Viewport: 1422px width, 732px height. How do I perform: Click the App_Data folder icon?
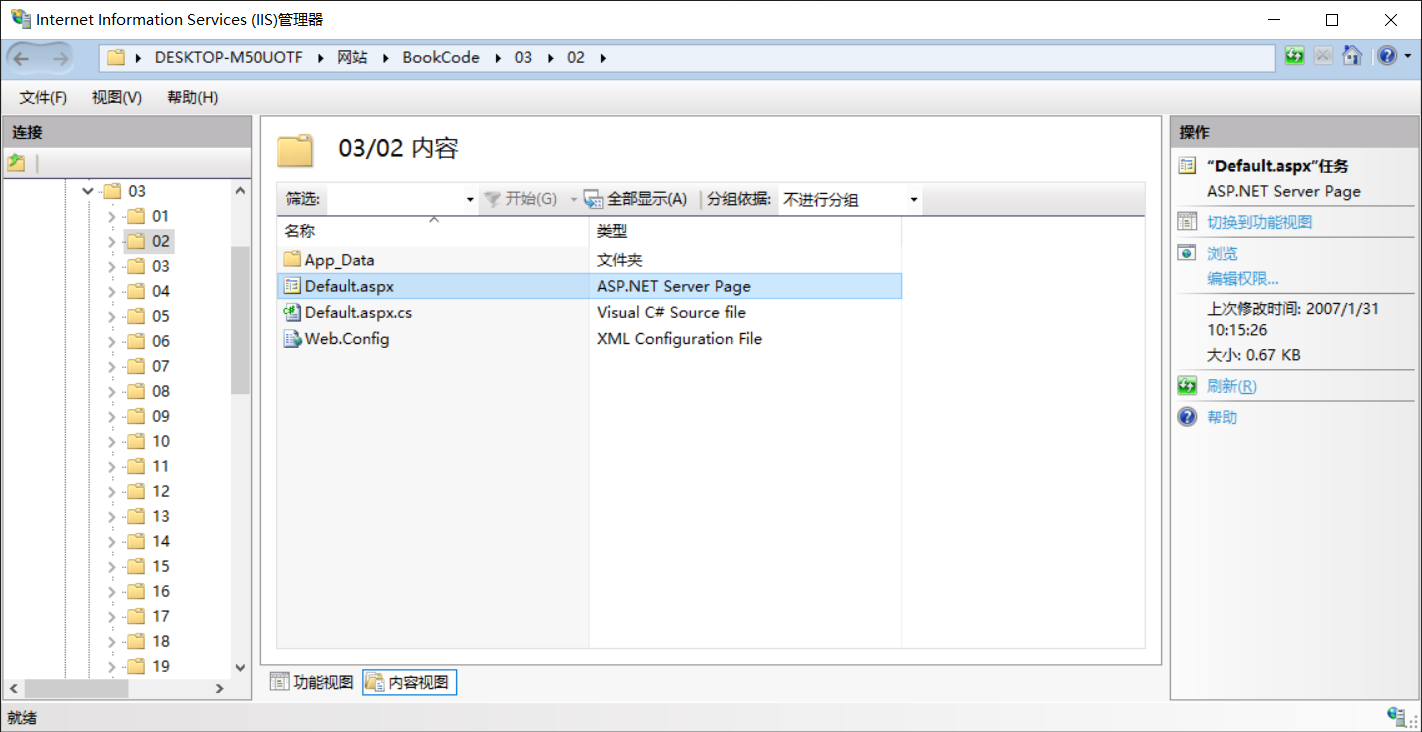point(292,260)
